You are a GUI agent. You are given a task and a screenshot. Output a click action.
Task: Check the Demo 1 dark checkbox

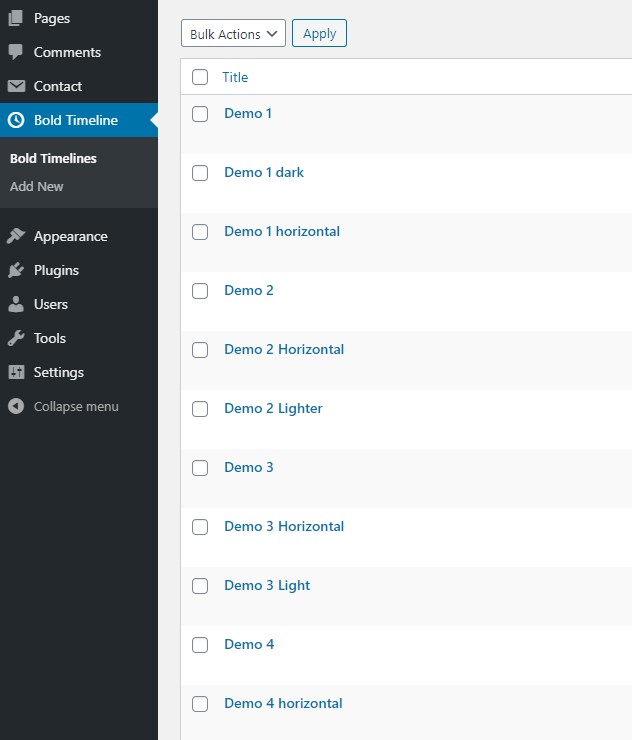pos(200,173)
